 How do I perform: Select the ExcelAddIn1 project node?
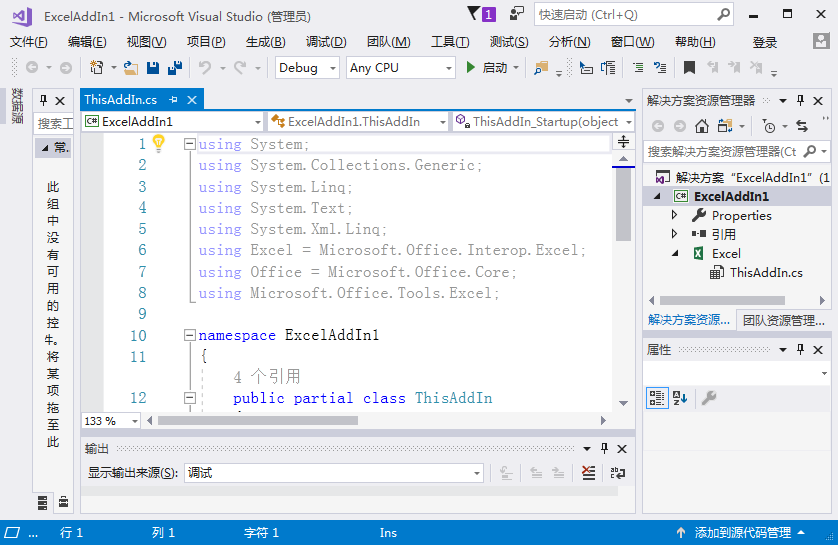tap(731, 196)
